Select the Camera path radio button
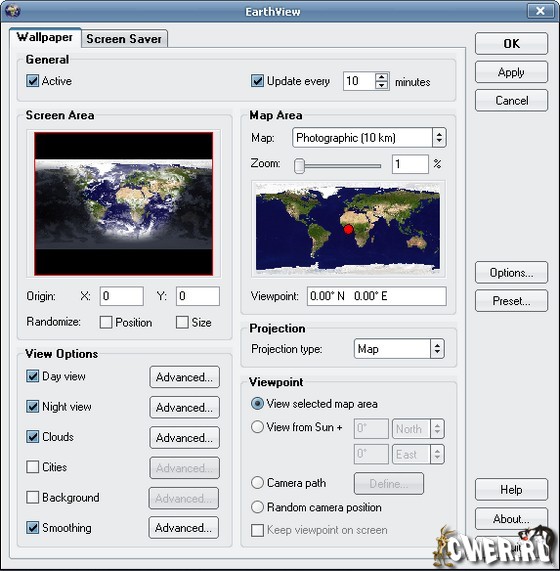This screenshot has height=571, width=560. tap(257, 483)
